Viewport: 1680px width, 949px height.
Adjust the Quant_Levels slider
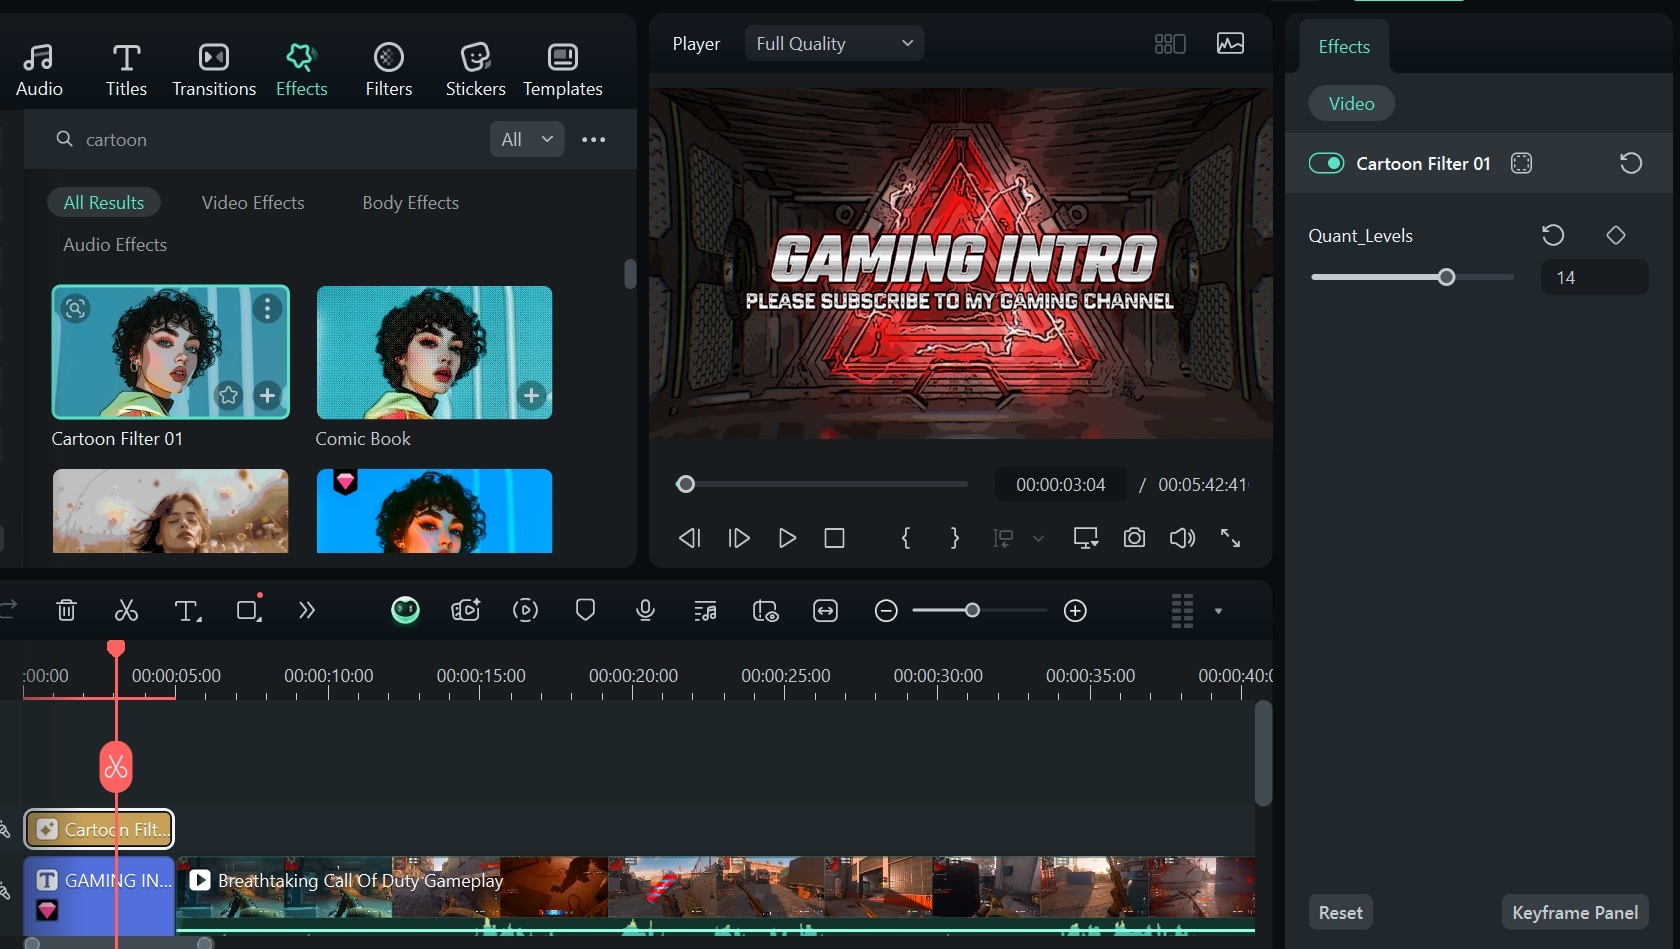click(x=1446, y=277)
